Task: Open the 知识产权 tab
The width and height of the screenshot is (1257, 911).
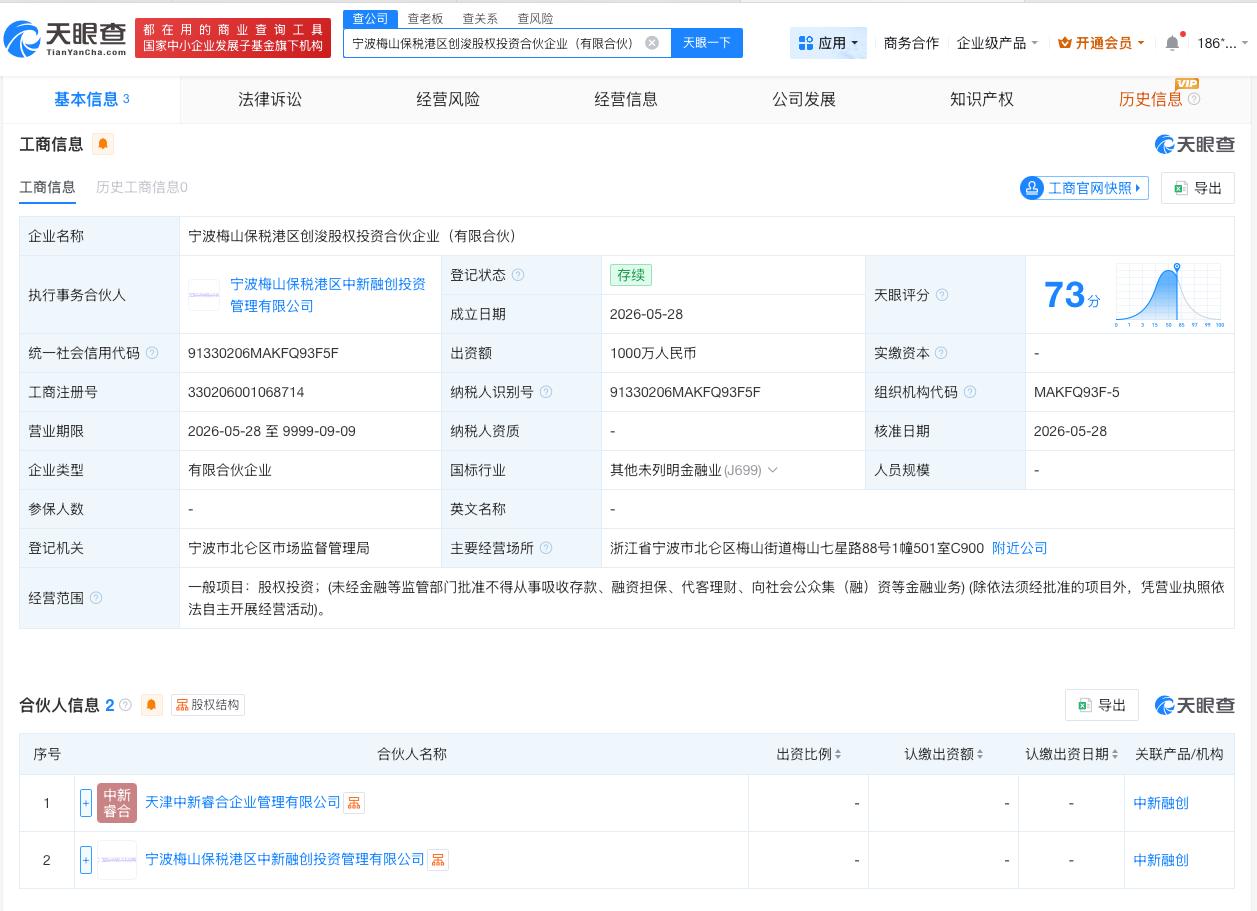Action: coord(982,99)
